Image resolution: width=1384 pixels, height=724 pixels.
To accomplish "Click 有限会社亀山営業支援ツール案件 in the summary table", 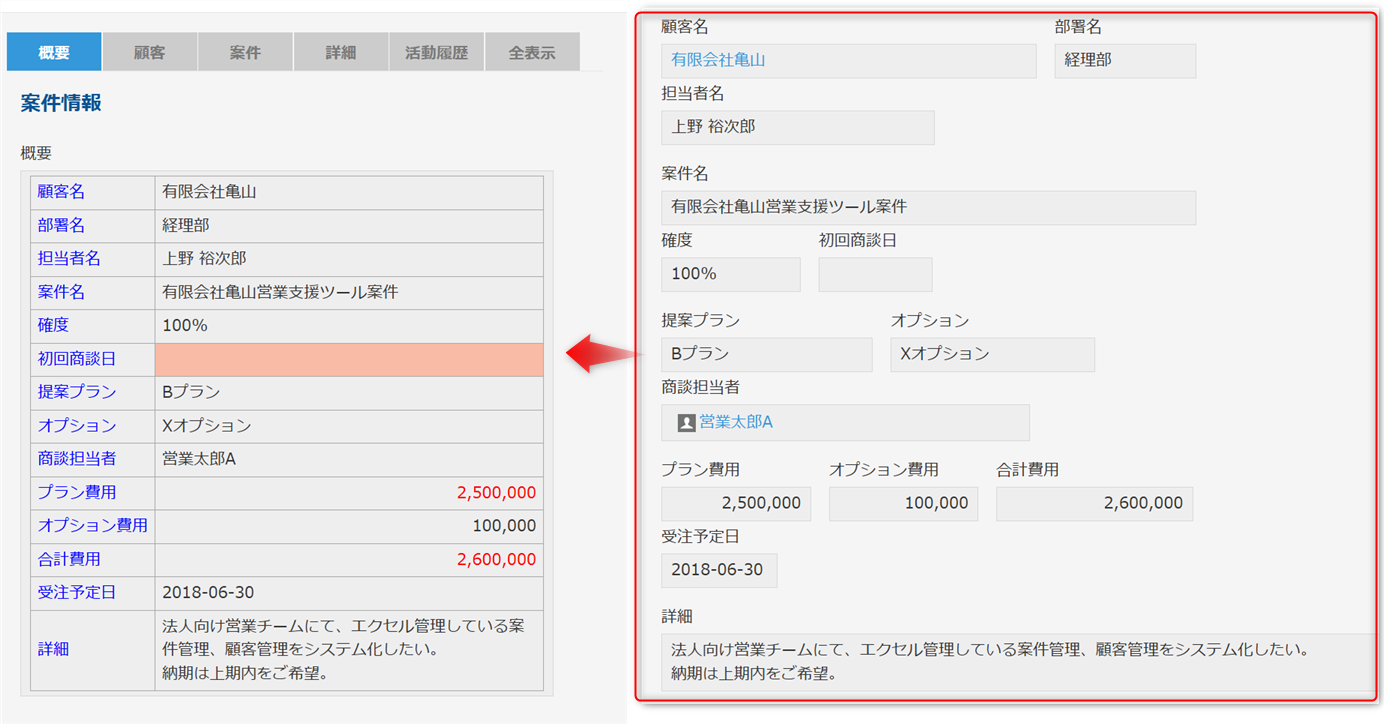I will click(x=280, y=292).
